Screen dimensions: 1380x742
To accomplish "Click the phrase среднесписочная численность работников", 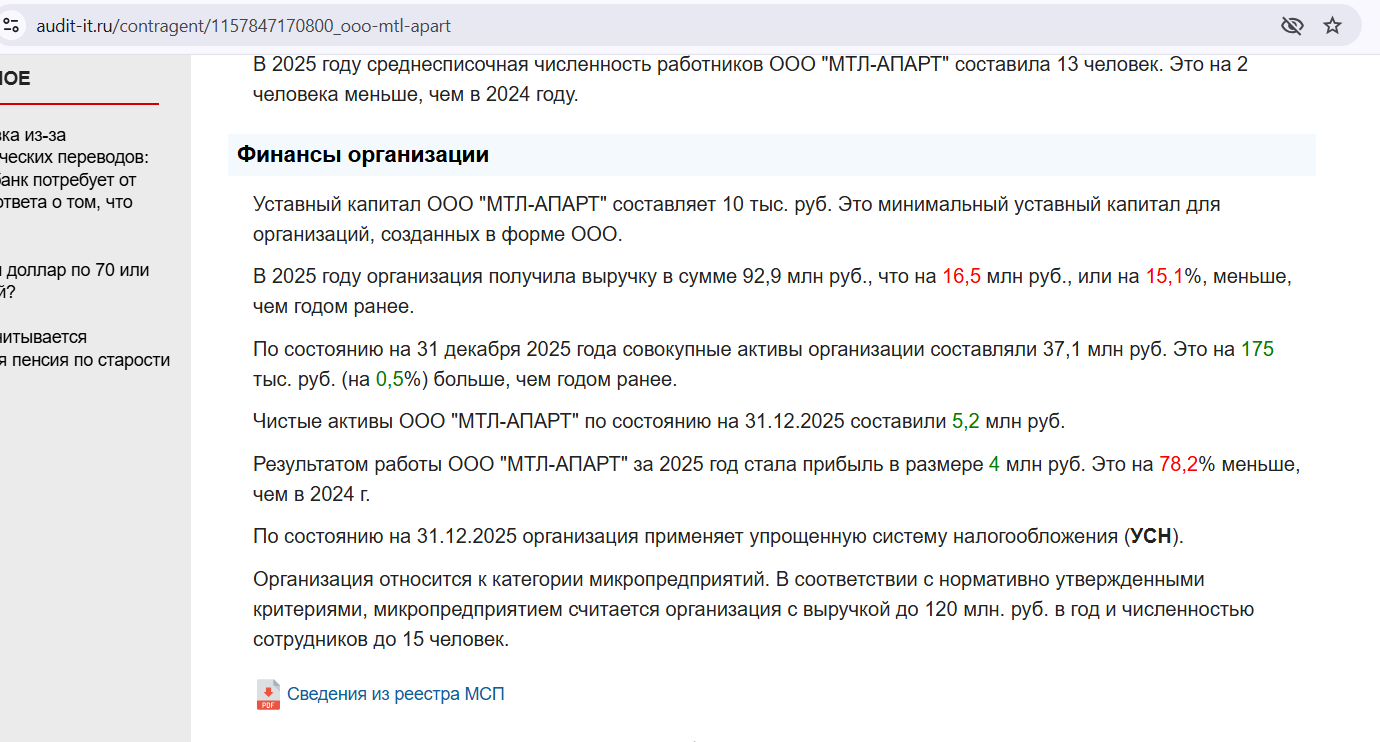I will click(x=566, y=65).
